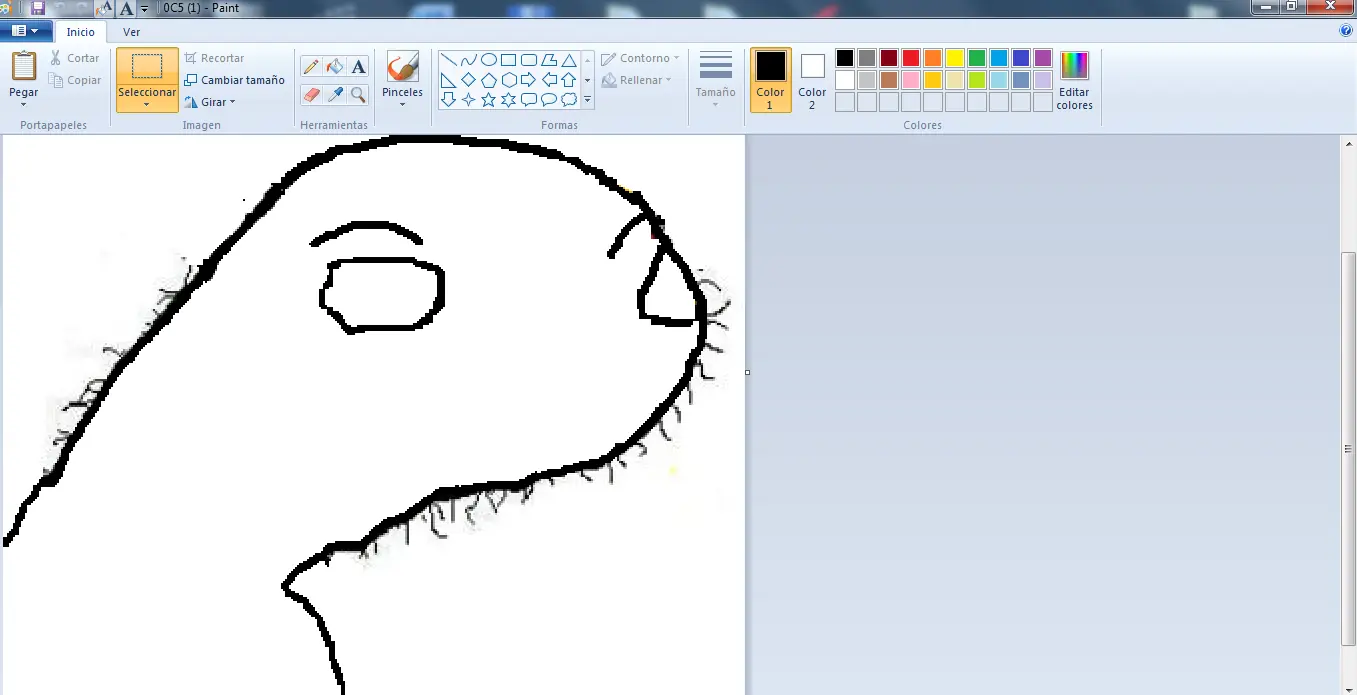Select the Text tool in Herramientas
The width and height of the screenshot is (1357, 695).
358,67
